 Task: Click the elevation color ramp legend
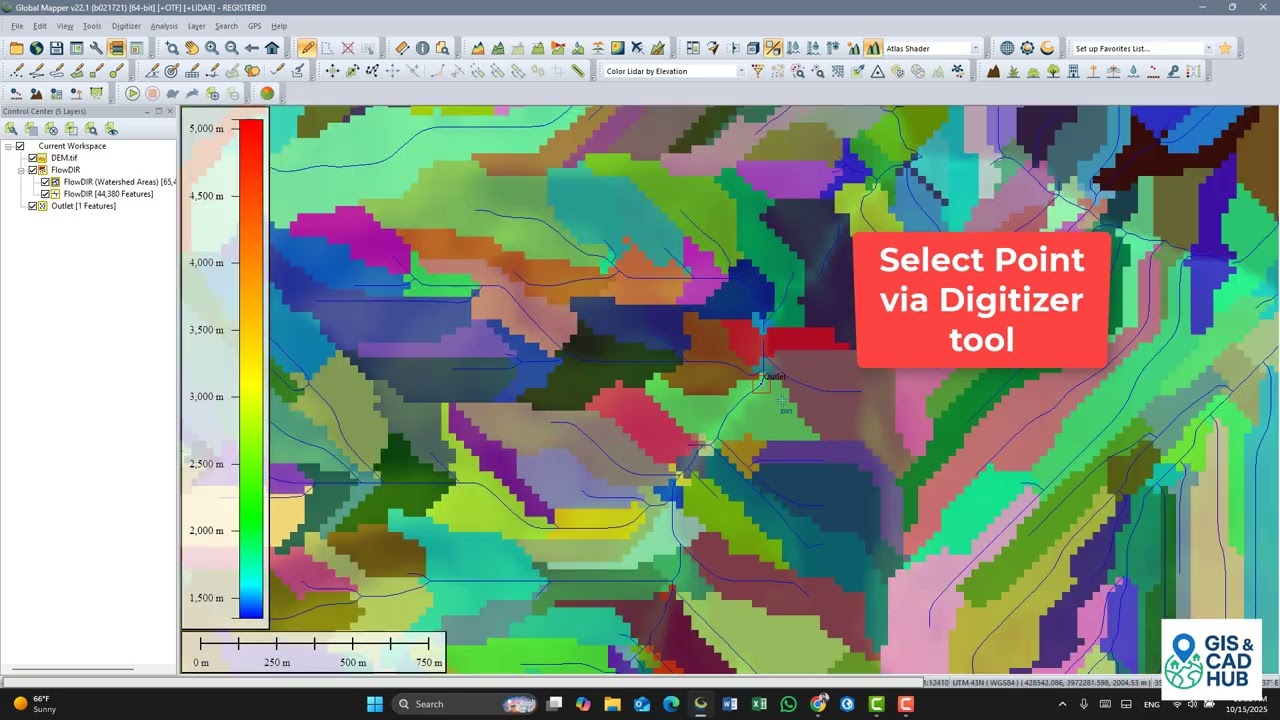(x=251, y=369)
